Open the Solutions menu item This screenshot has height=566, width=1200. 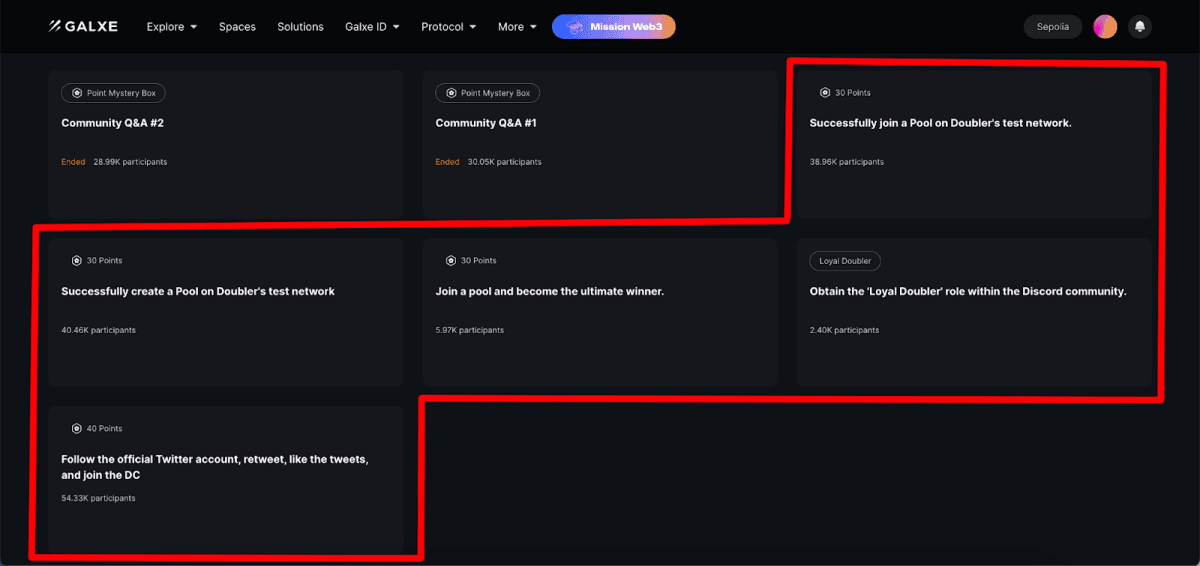click(300, 27)
